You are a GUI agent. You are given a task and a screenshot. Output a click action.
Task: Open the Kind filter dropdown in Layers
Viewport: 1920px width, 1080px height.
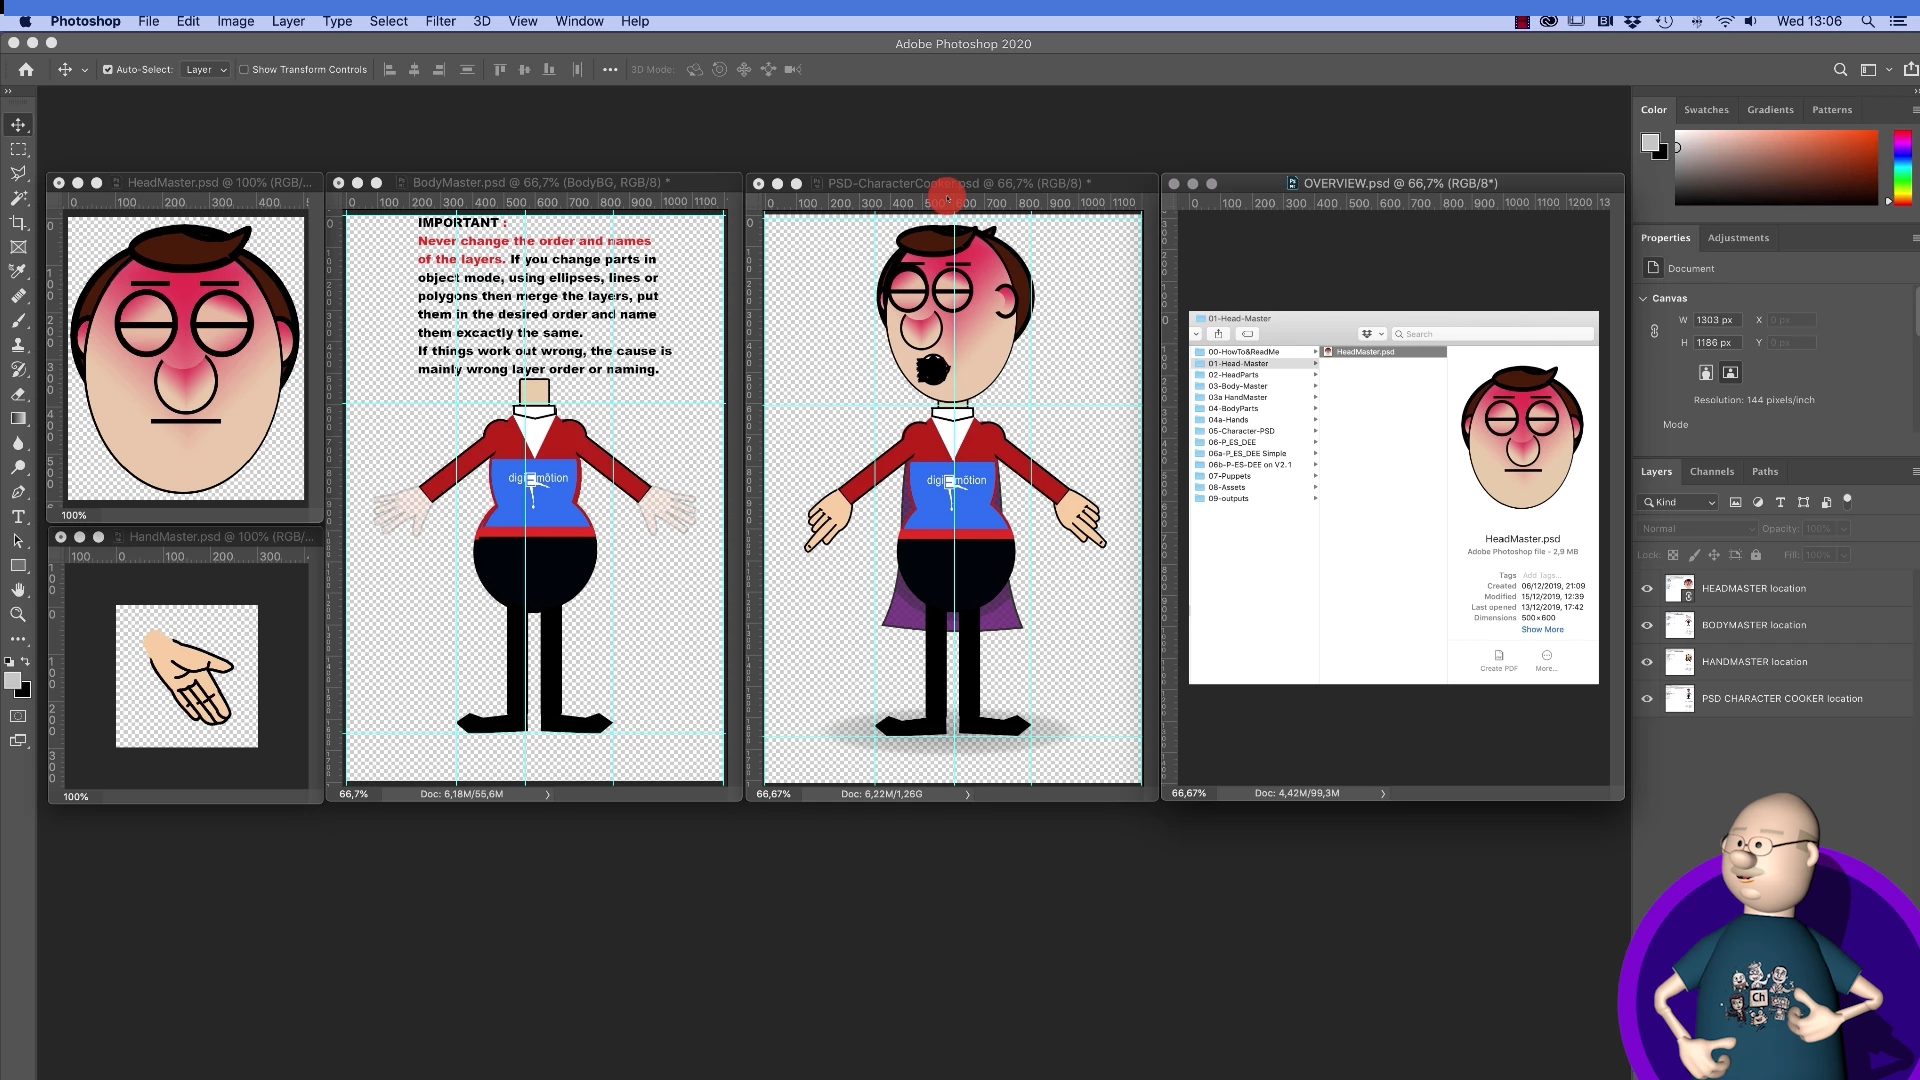pyautogui.click(x=1680, y=502)
